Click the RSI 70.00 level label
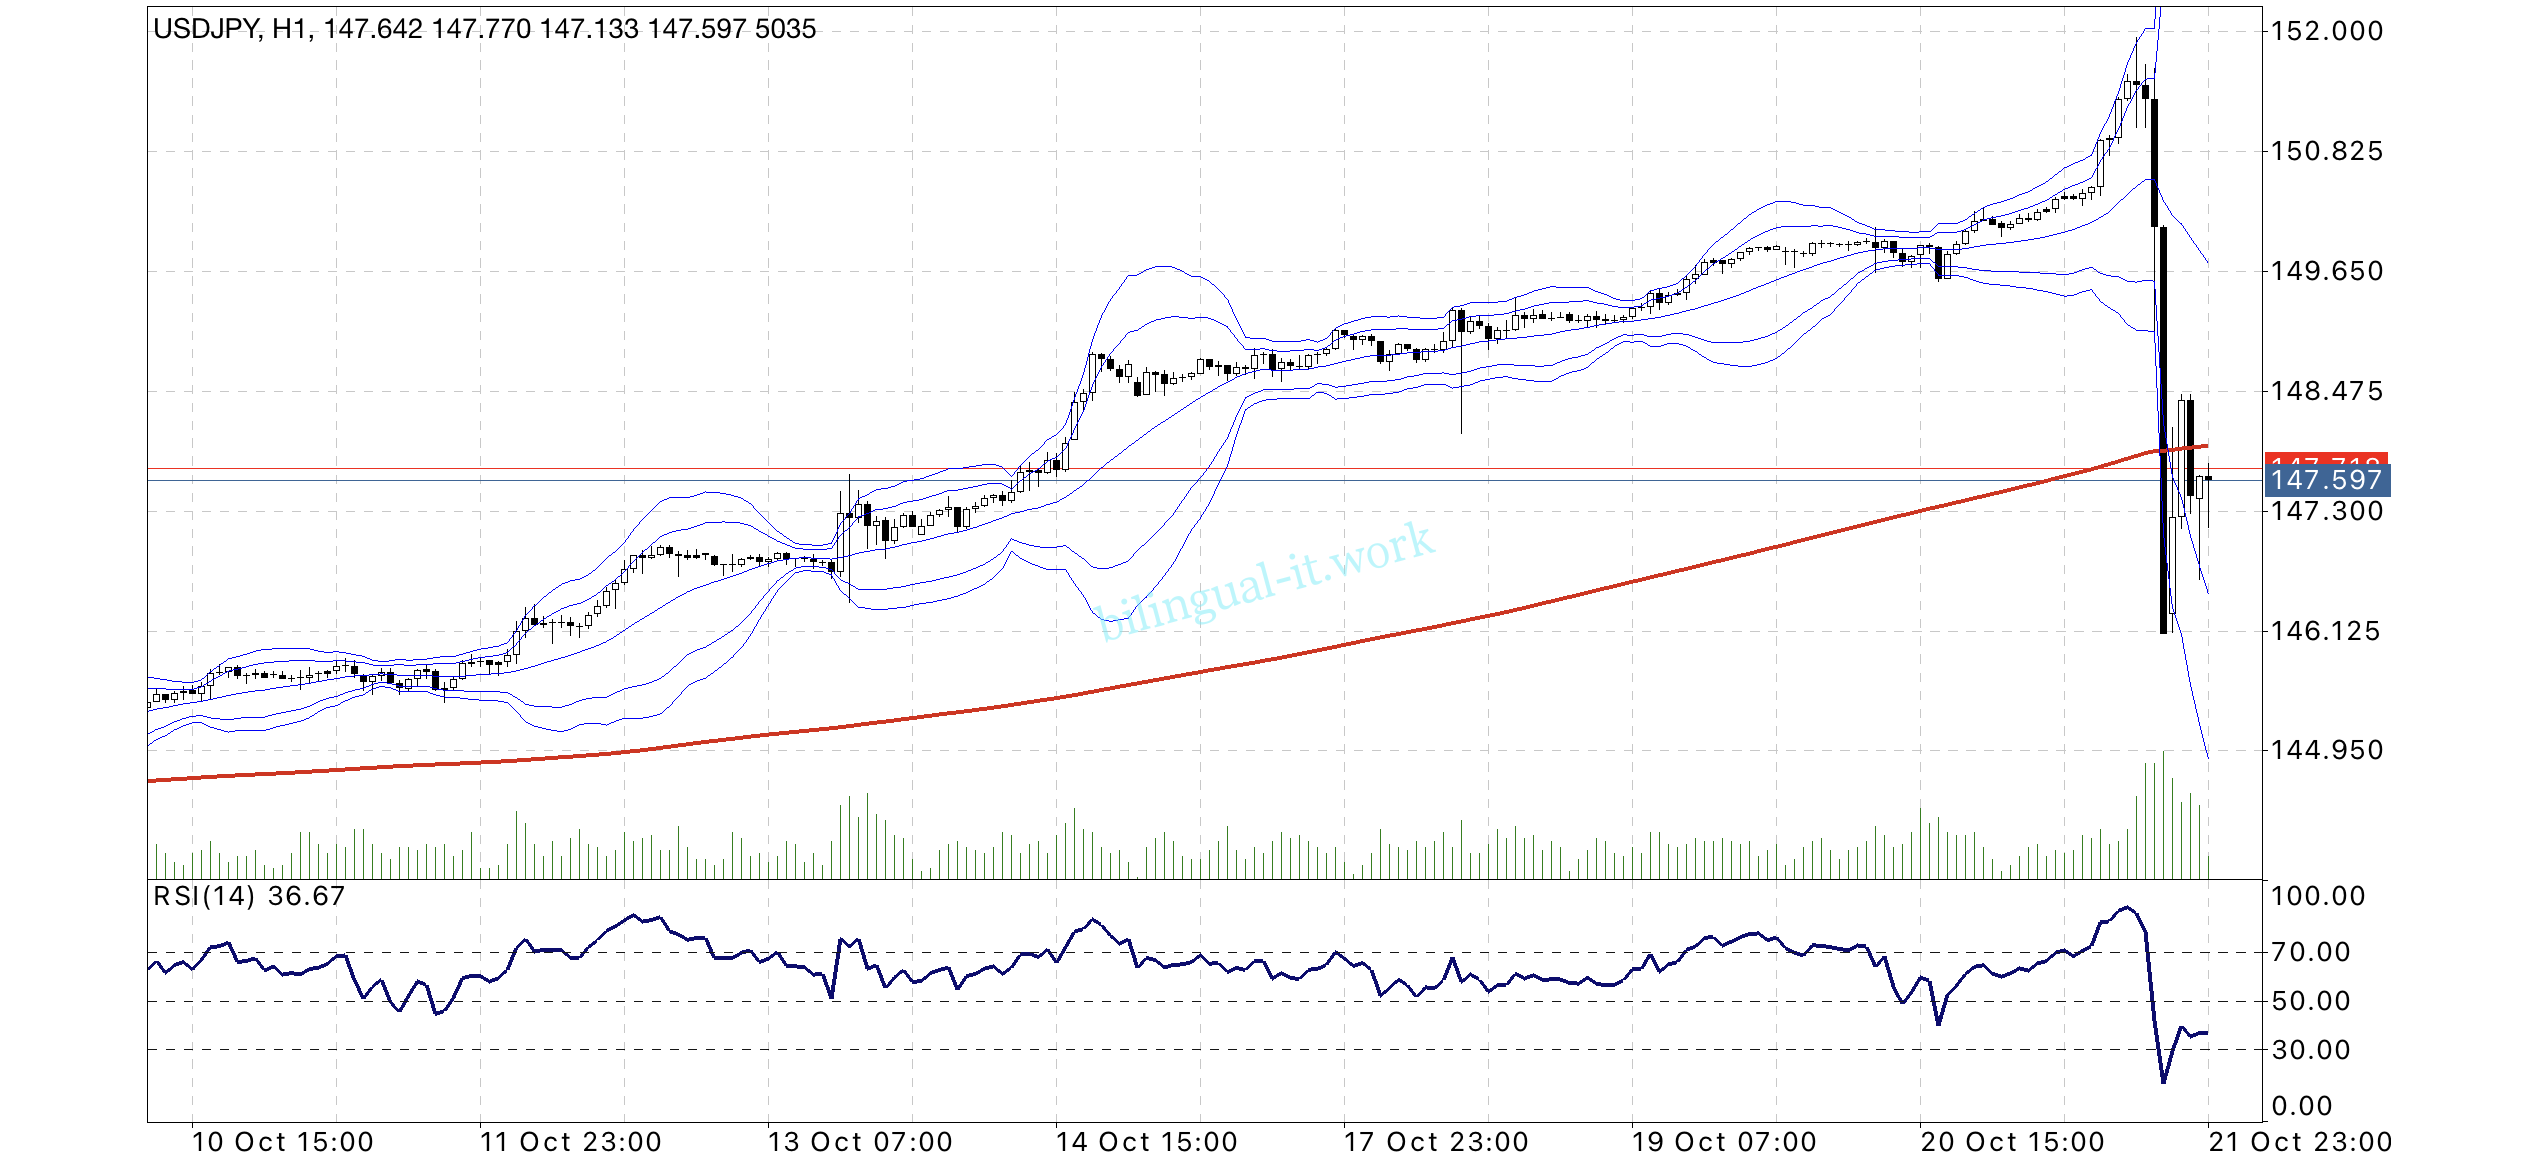 (2310, 952)
